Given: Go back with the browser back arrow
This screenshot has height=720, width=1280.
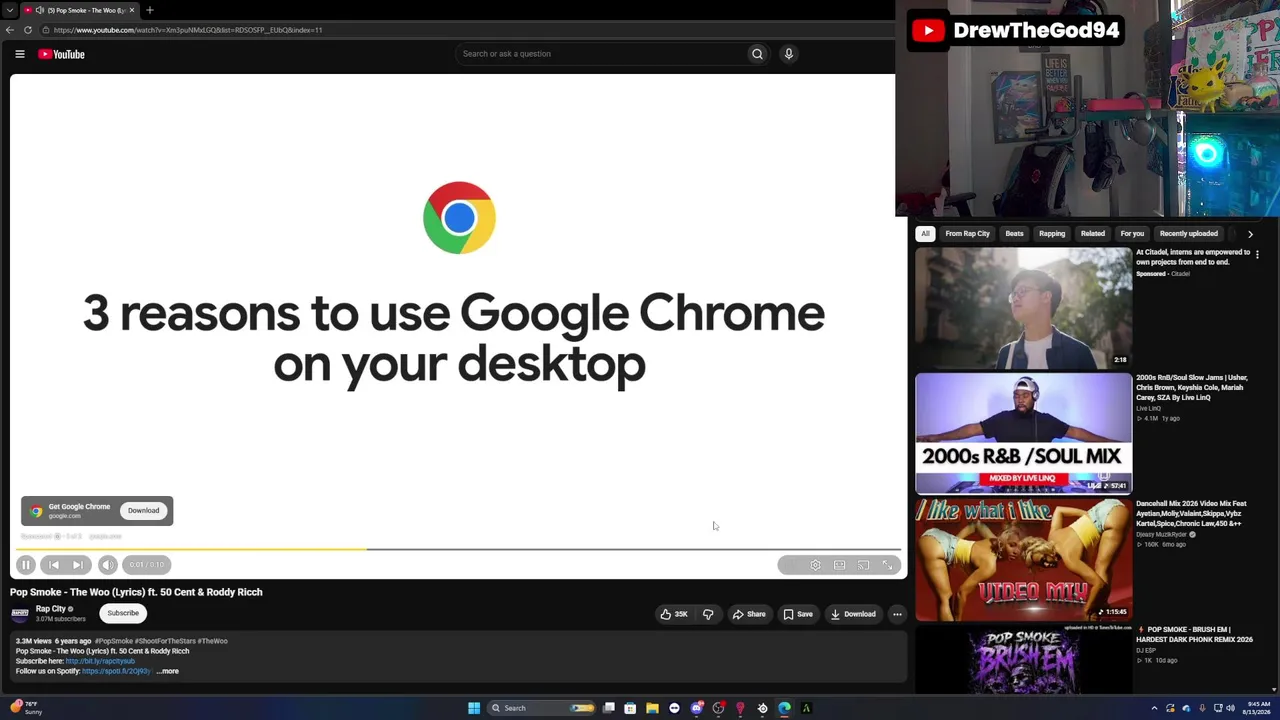Looking at the screenshot, I should coord(10,30).
